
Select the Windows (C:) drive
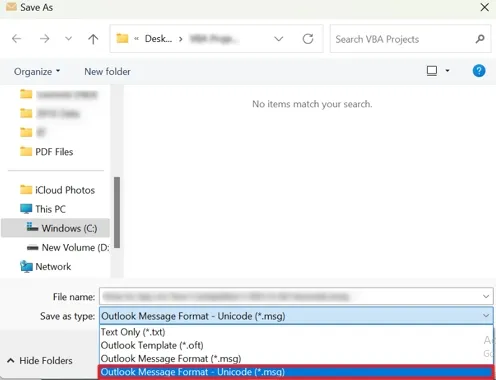55,228
